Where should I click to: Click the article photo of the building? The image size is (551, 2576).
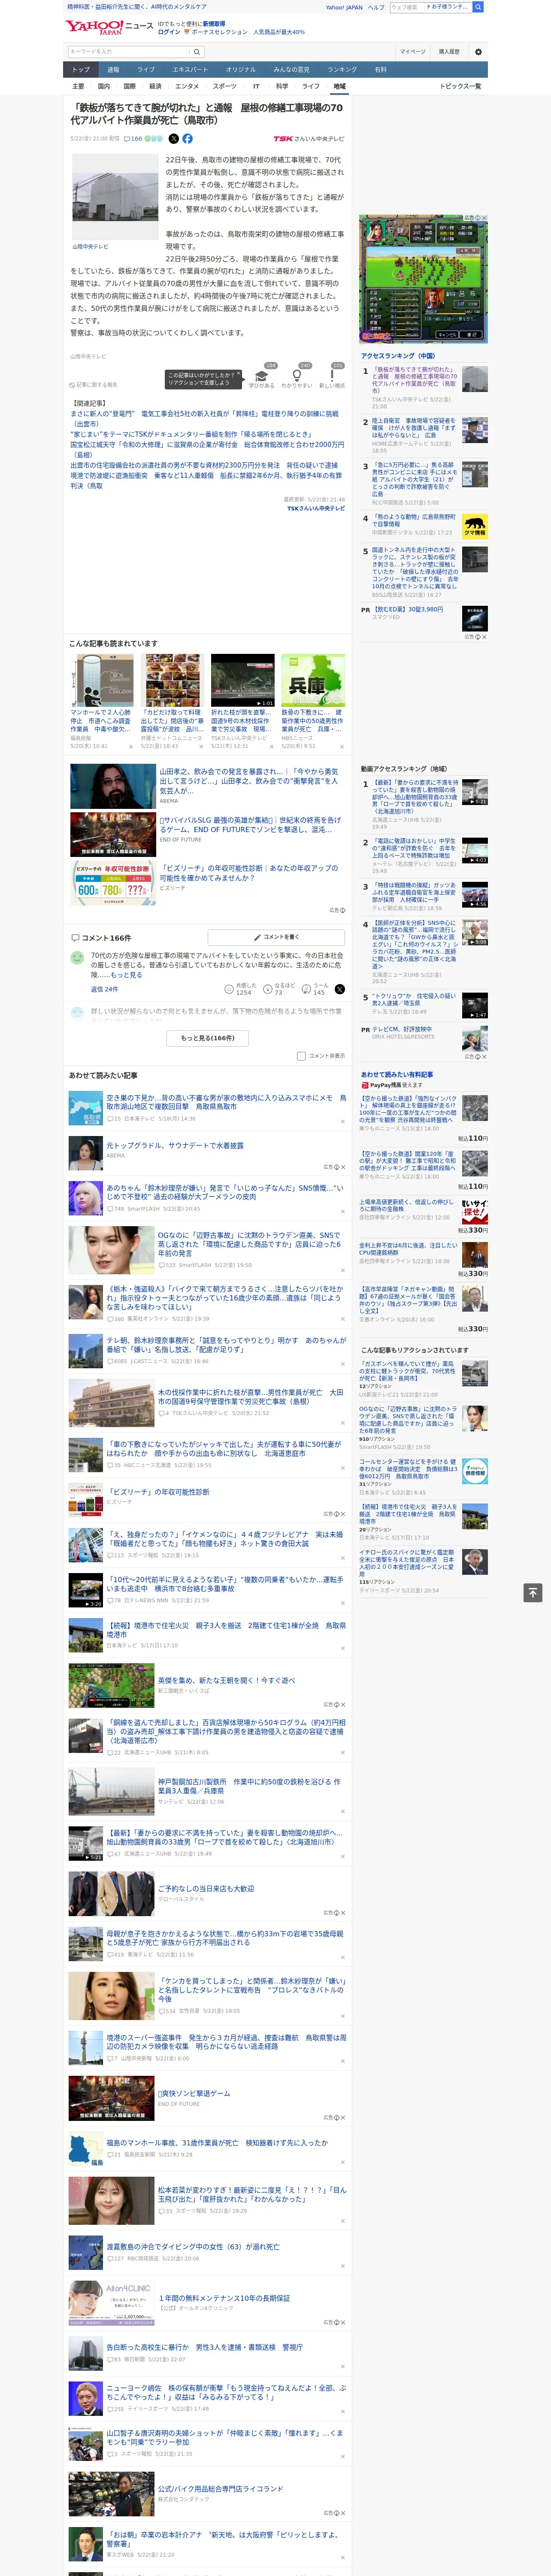(115, 197)
